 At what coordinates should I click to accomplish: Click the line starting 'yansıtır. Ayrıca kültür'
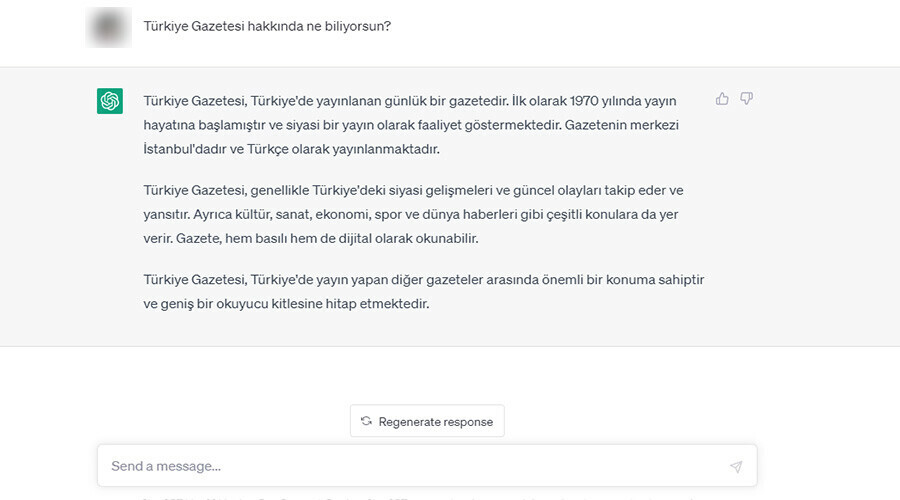pyautogui.click(x=411, y=214)
